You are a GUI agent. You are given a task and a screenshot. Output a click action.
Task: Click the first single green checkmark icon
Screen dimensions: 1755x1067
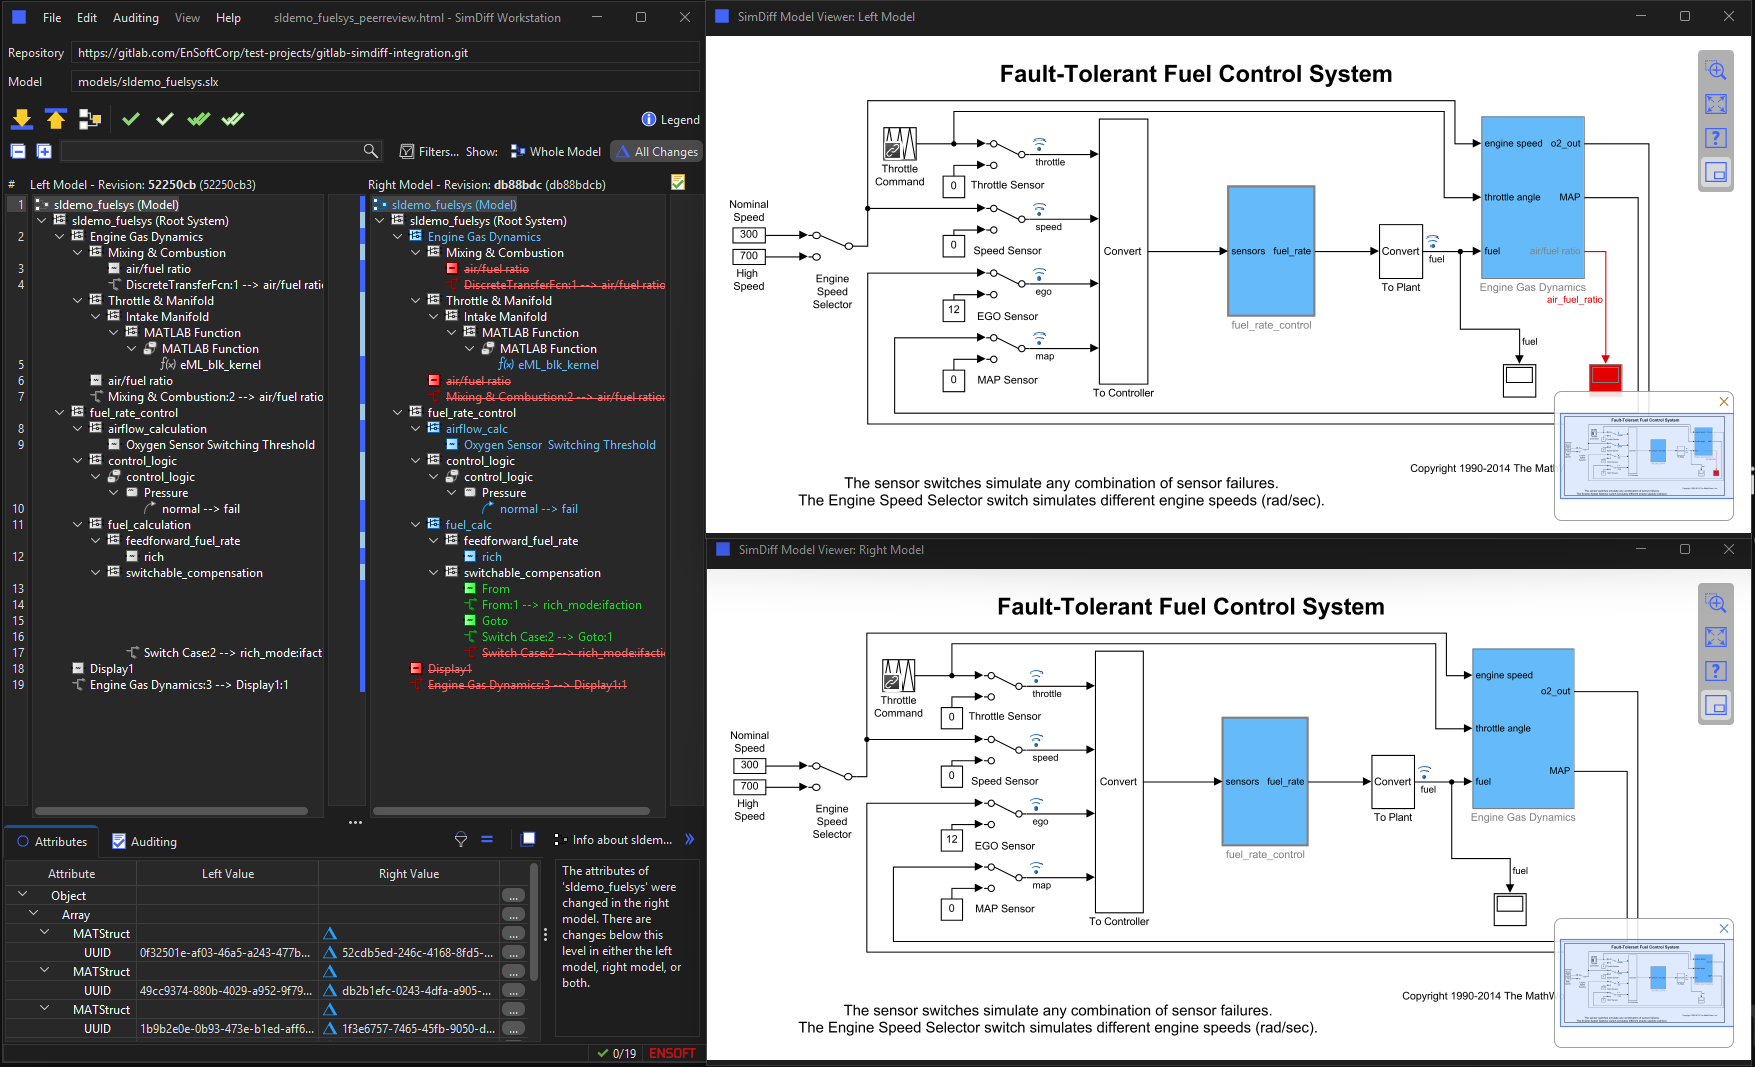(x=131, y=119)
